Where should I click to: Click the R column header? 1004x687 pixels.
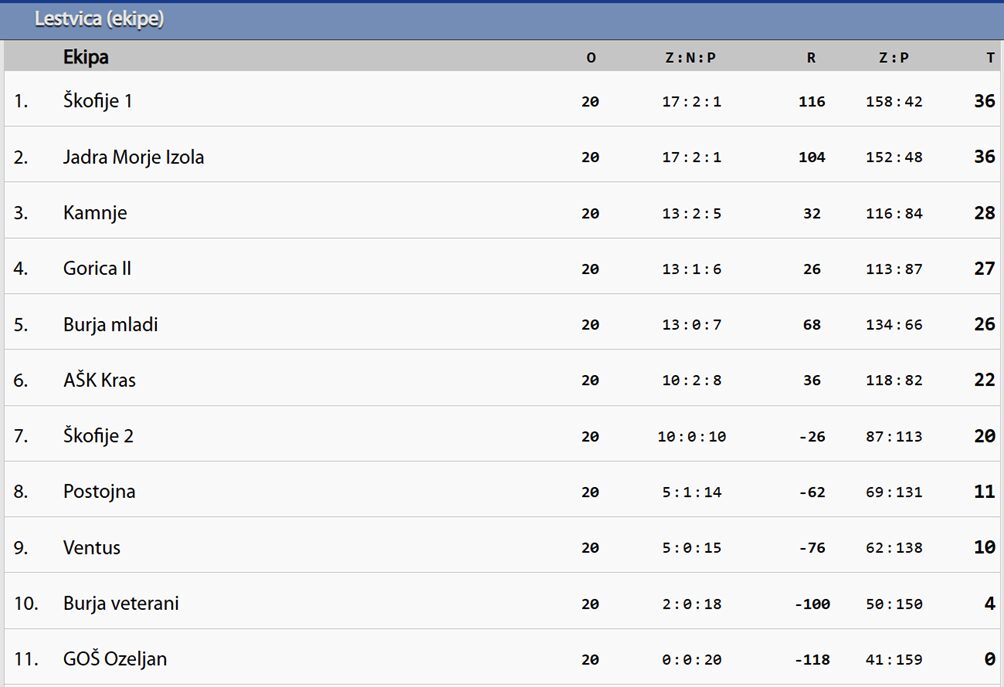click(811, 58)
